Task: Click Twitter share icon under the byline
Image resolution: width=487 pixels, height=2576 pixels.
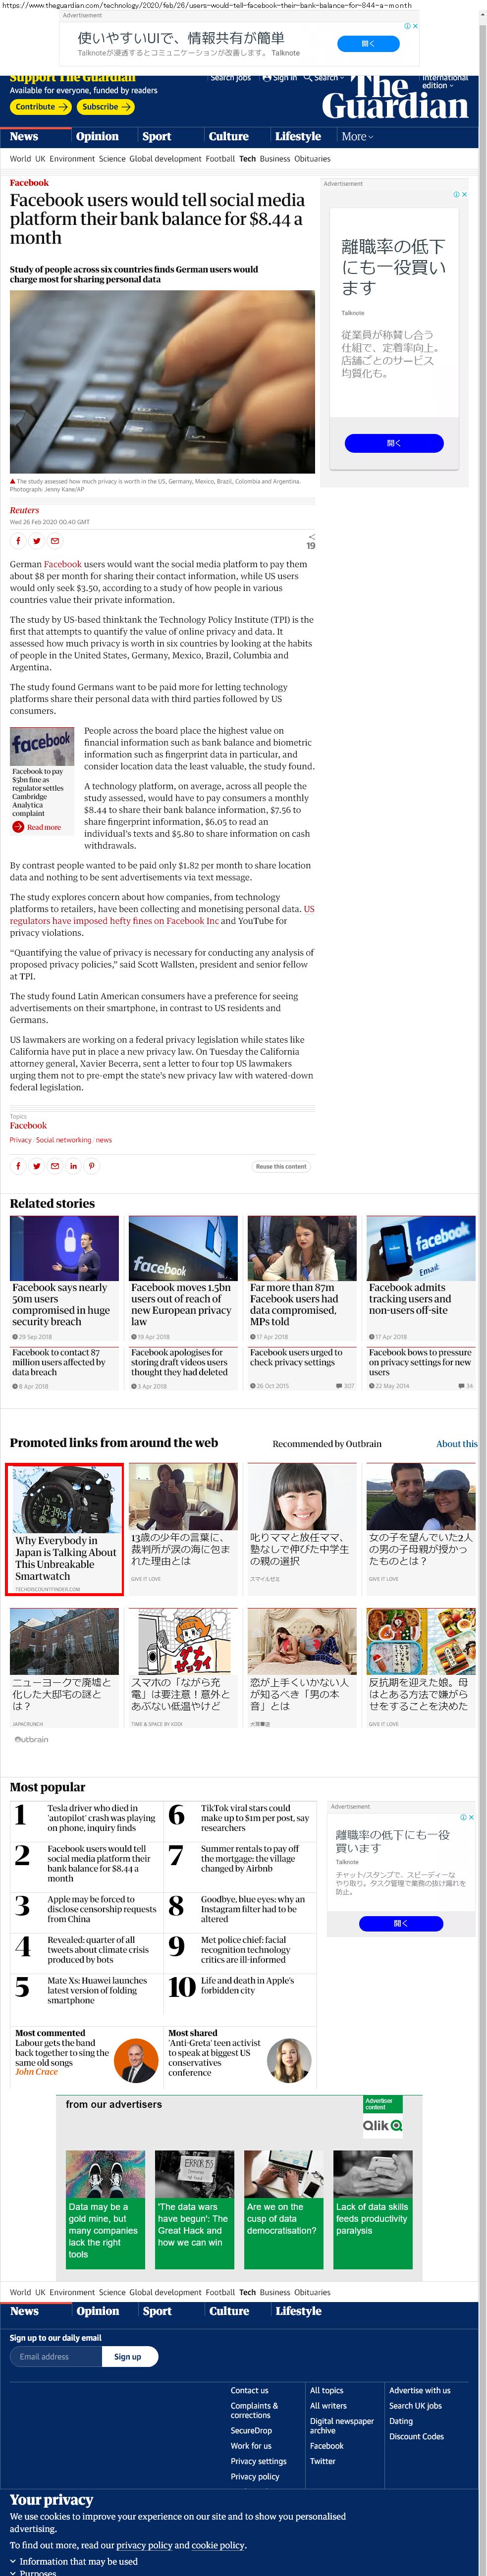Action: click(x=36, y=541)
